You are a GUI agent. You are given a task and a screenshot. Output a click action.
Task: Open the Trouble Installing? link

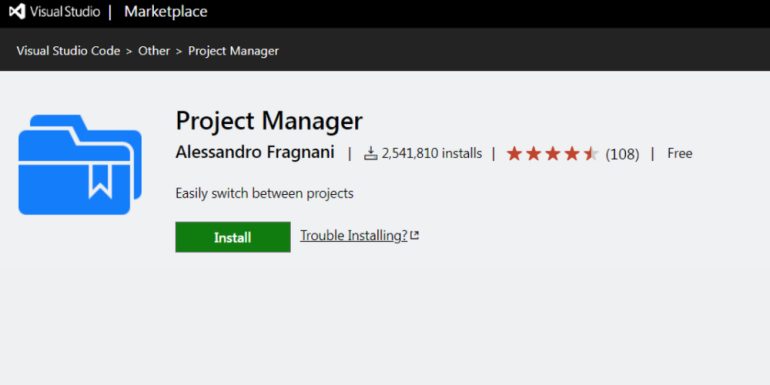(354, 236)
